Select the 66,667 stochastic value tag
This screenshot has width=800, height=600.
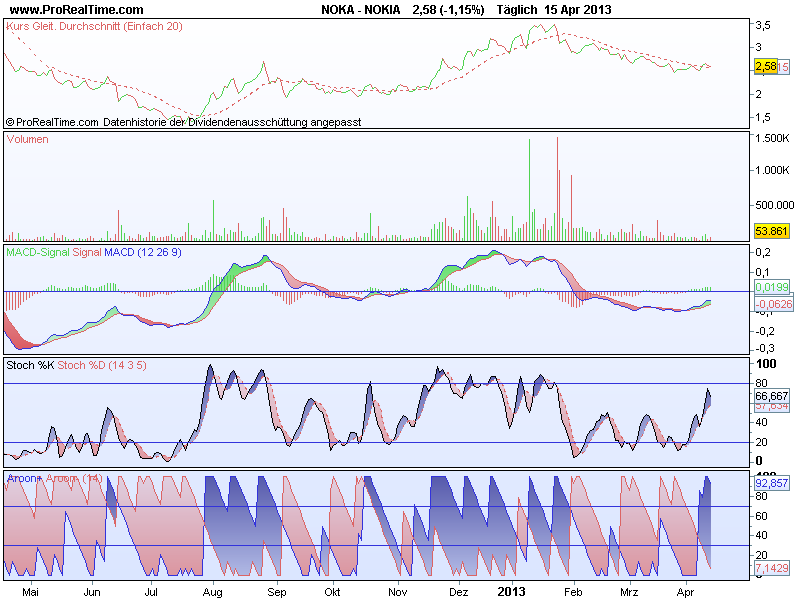click(x=772, y=396)
